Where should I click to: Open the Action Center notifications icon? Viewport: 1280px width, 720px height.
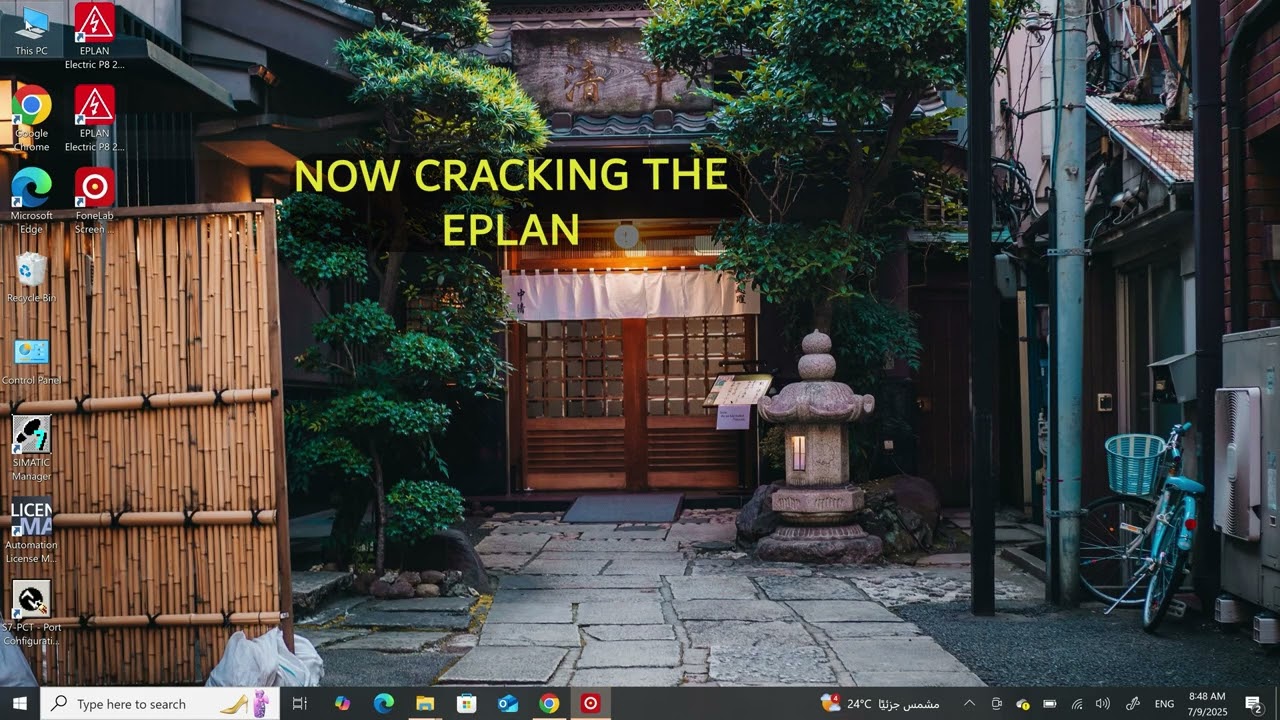tap(1253, 704)
